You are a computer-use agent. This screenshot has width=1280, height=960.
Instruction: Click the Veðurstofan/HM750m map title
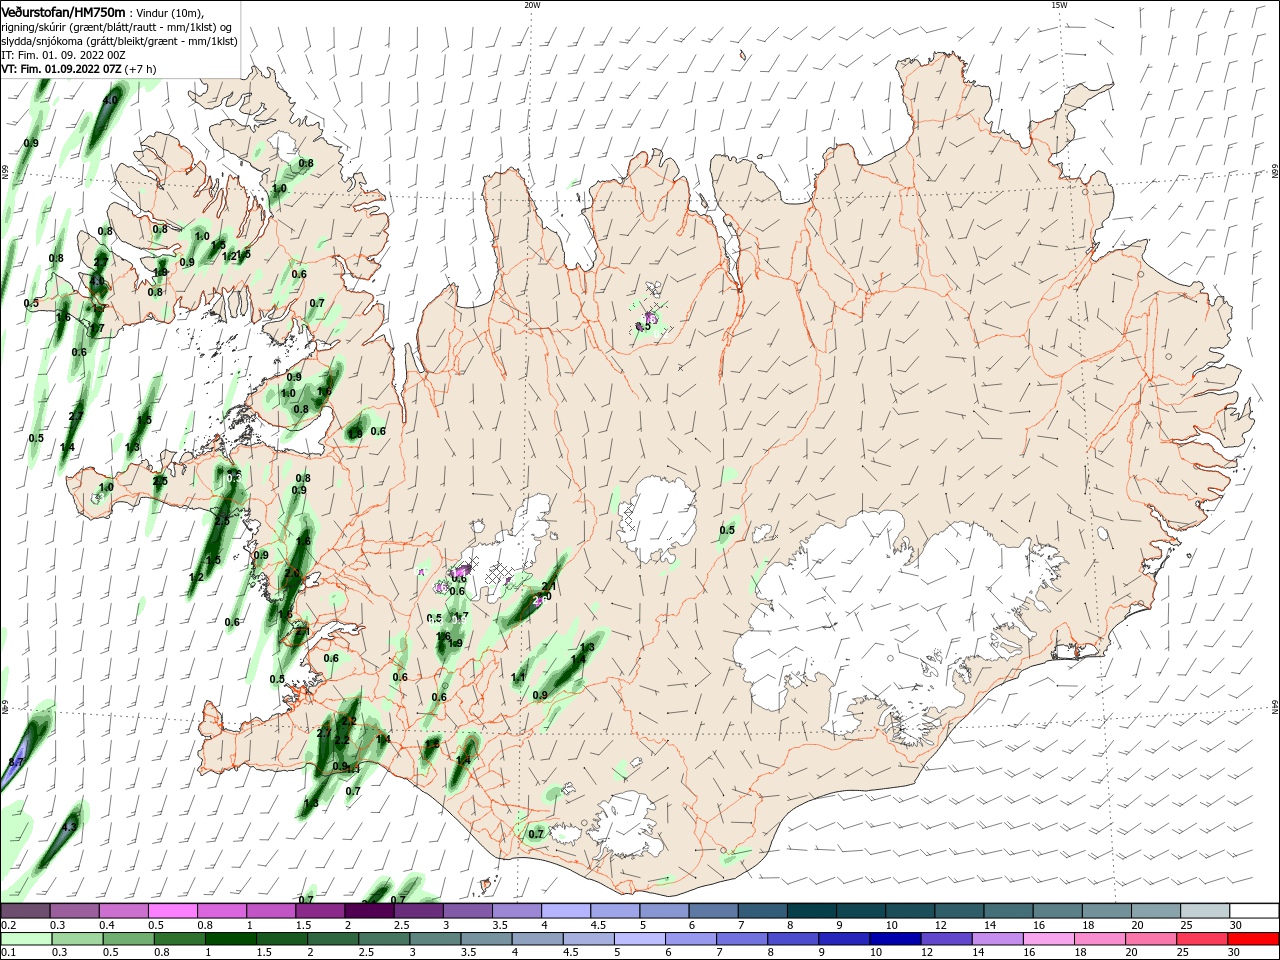click(63, 11)
